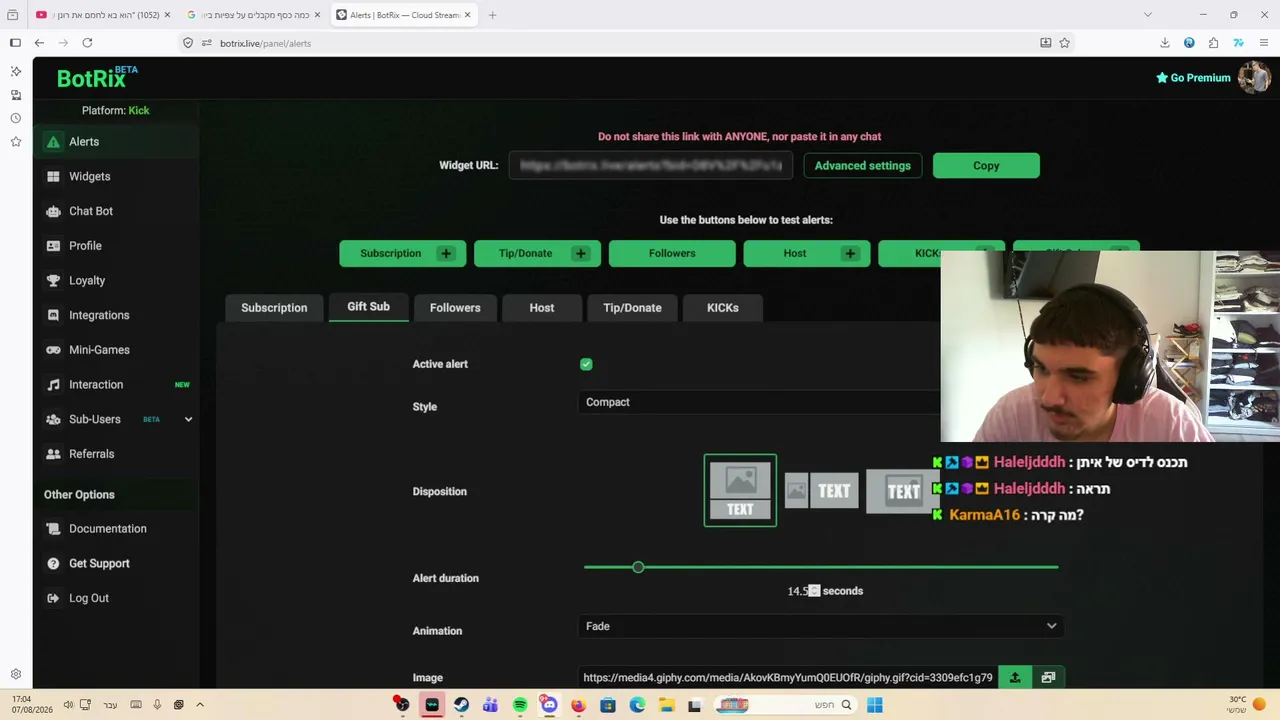Screen dimensions: 1280x720
Task: Uncheck the Active alert checkbox
Action: pos(586,364)
